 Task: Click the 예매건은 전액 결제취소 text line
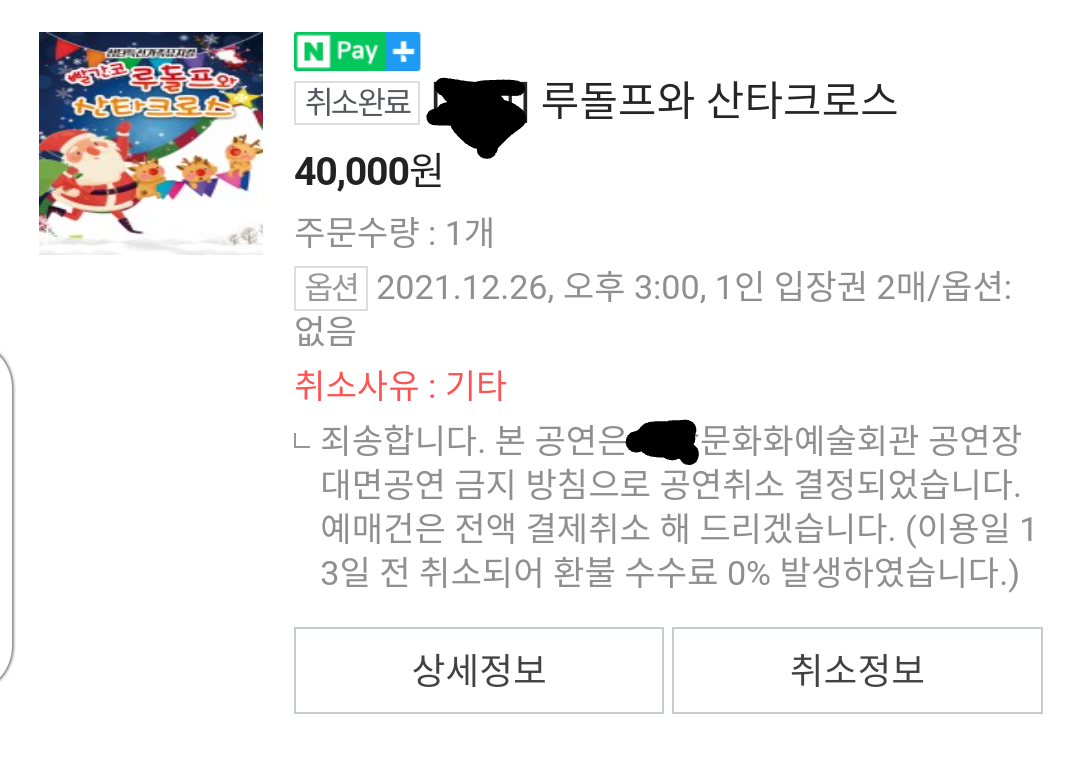coord(678,528)
